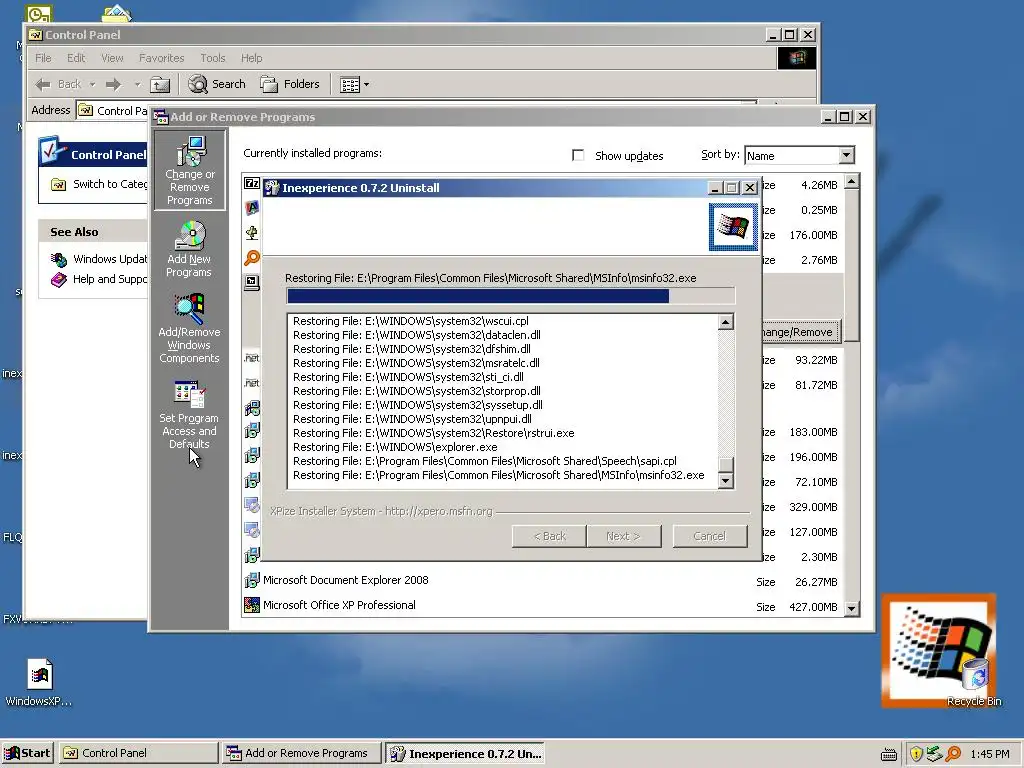Open the Sort by Name dropdown

846,155
